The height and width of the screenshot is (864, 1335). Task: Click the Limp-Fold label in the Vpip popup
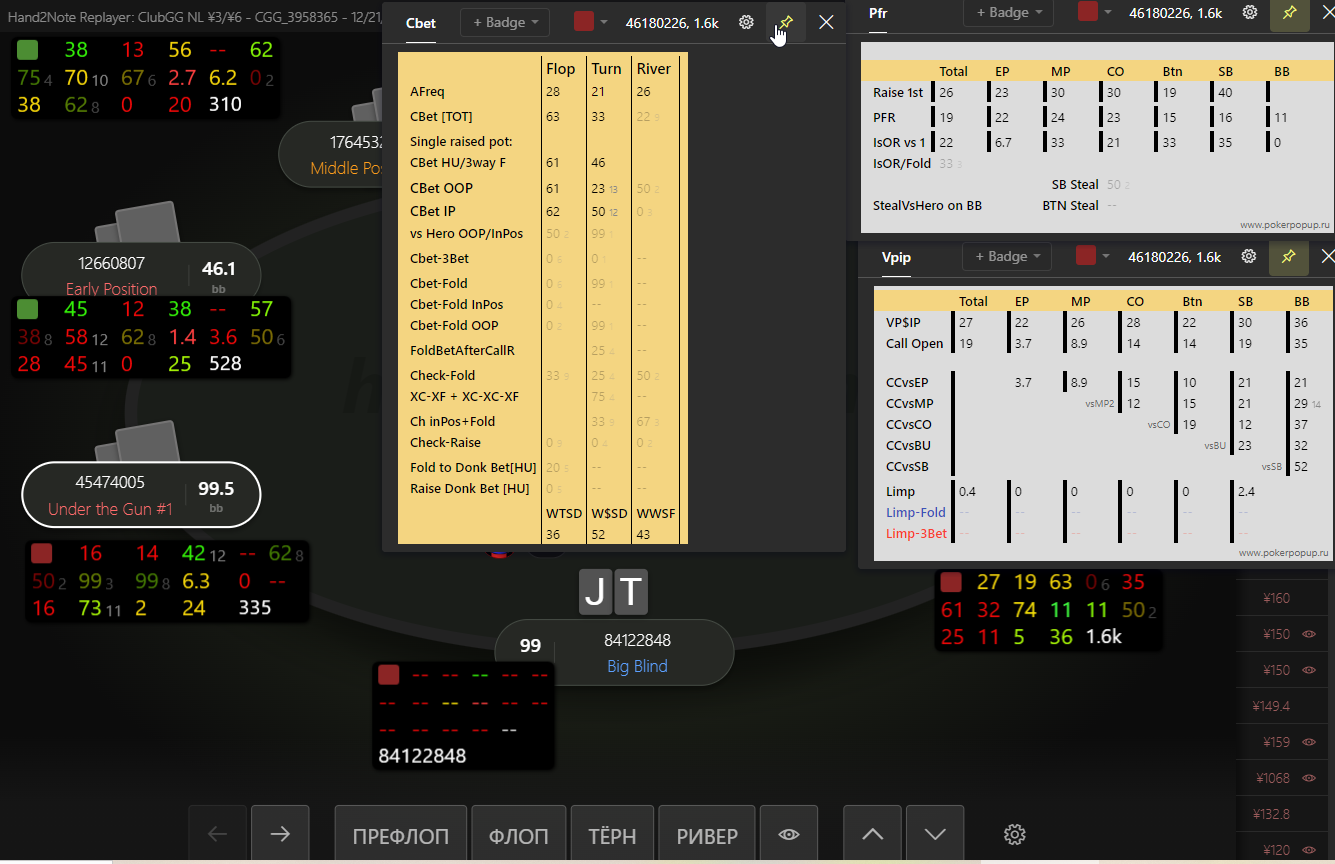click(x=916, y=512)
